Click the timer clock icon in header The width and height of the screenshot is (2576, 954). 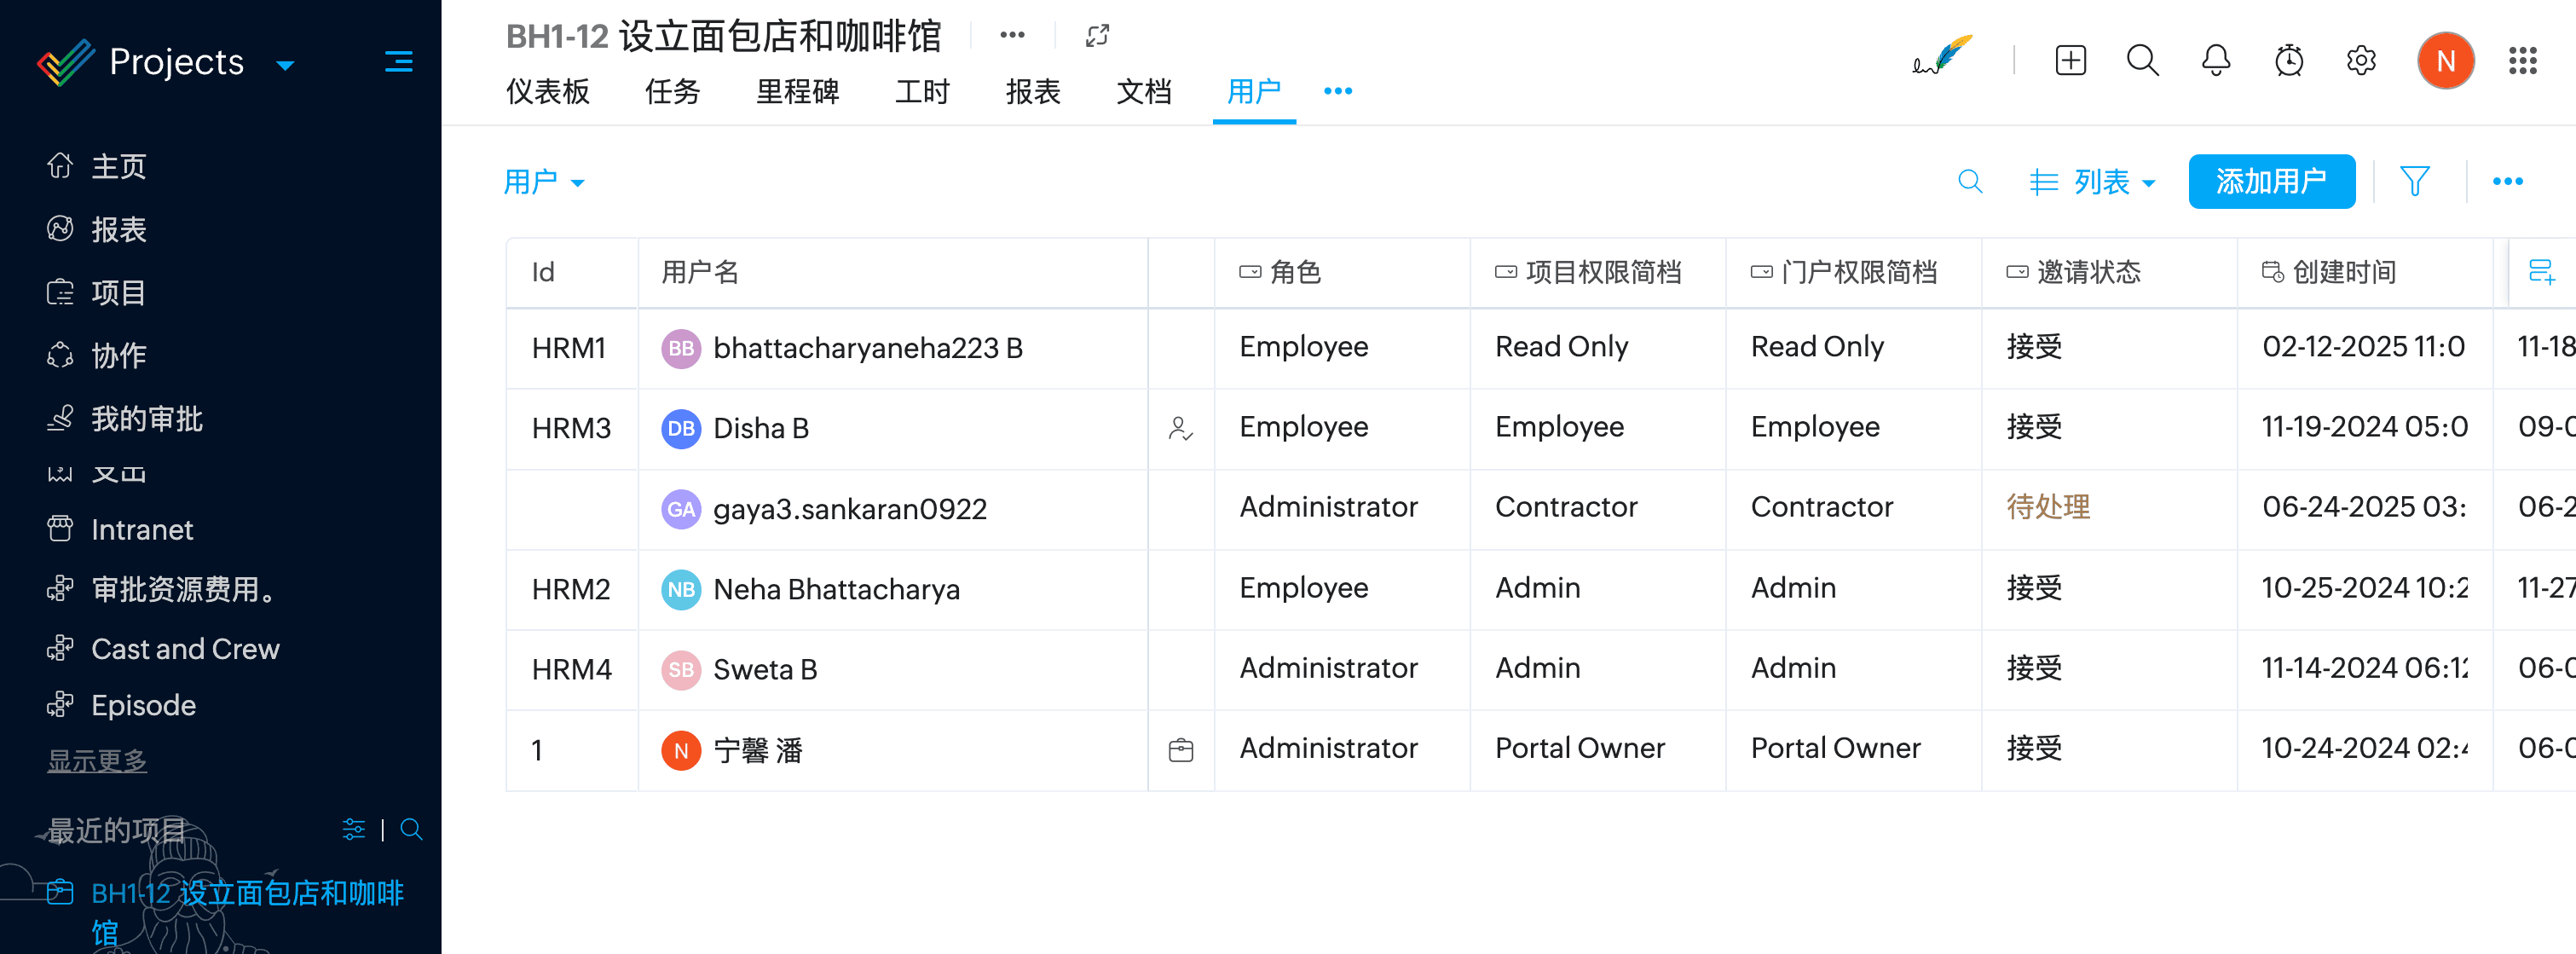tap(2288, 61)
